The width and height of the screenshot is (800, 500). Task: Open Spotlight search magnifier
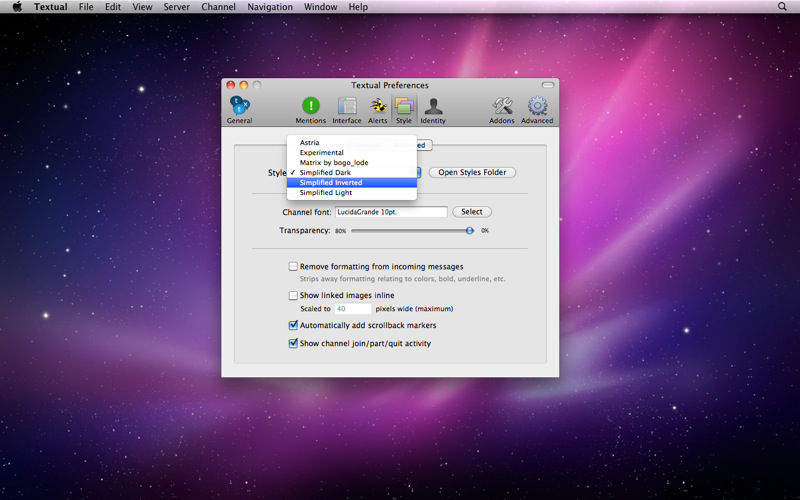[x=782, y=7]
